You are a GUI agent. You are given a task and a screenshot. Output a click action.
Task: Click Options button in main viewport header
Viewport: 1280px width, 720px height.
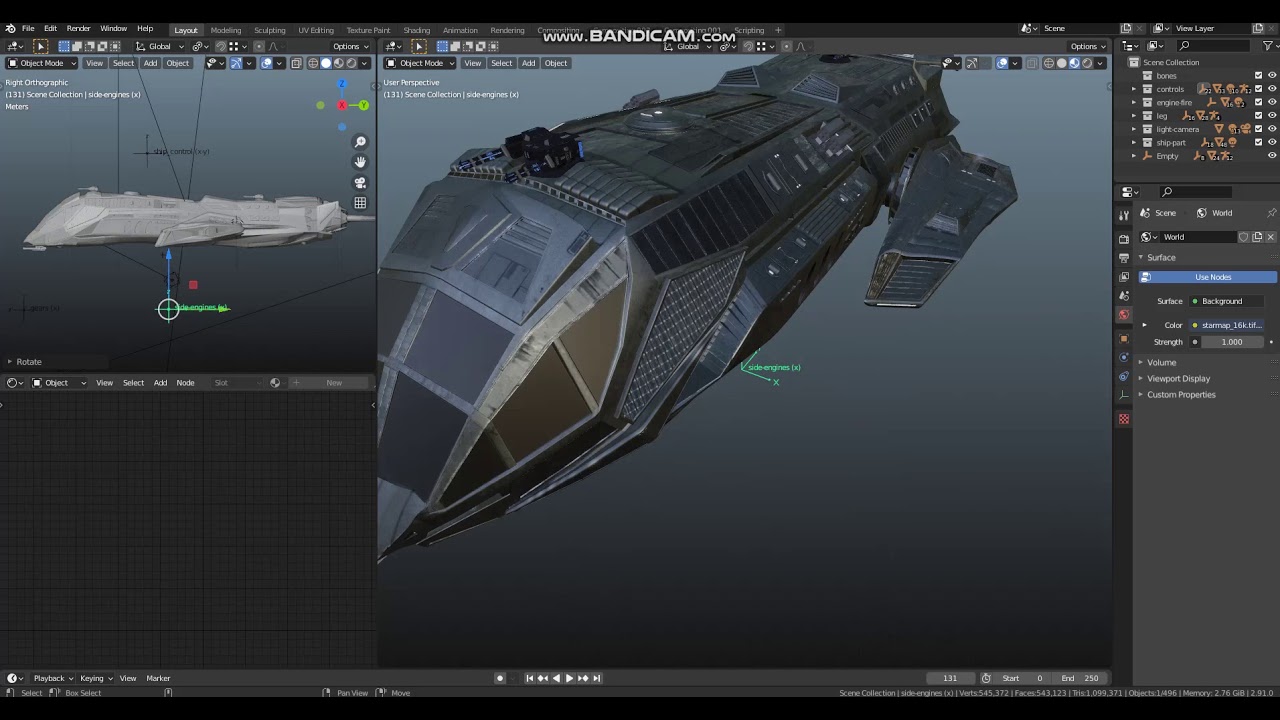pos(1088,46)
